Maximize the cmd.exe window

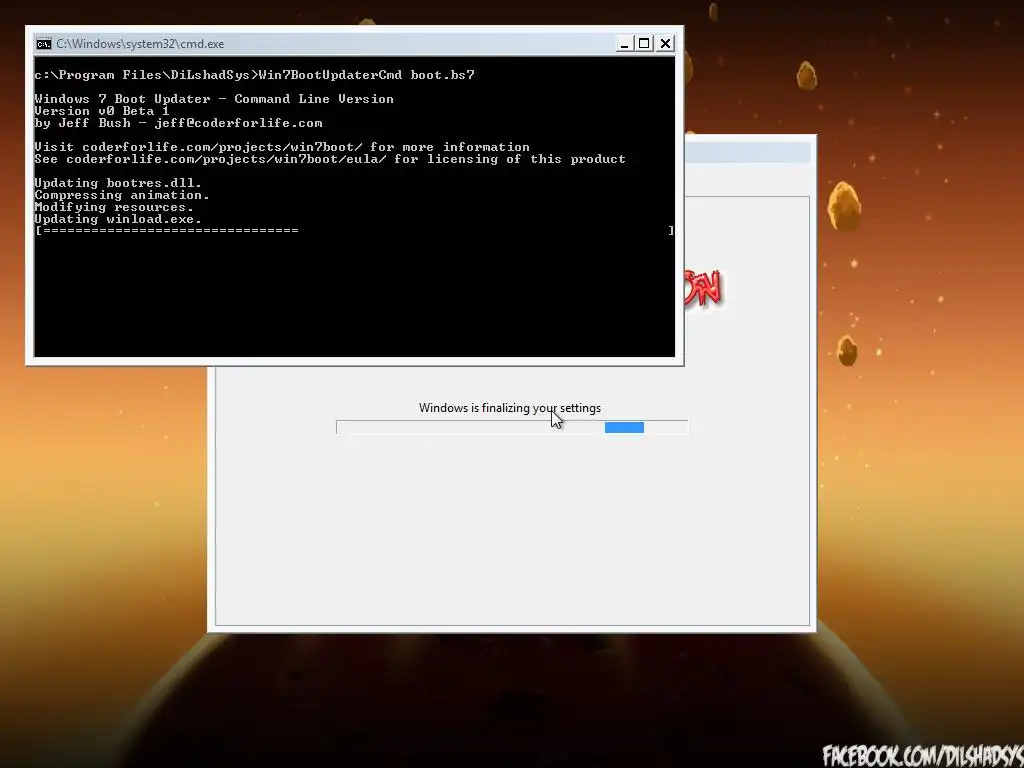pos(644,44)
